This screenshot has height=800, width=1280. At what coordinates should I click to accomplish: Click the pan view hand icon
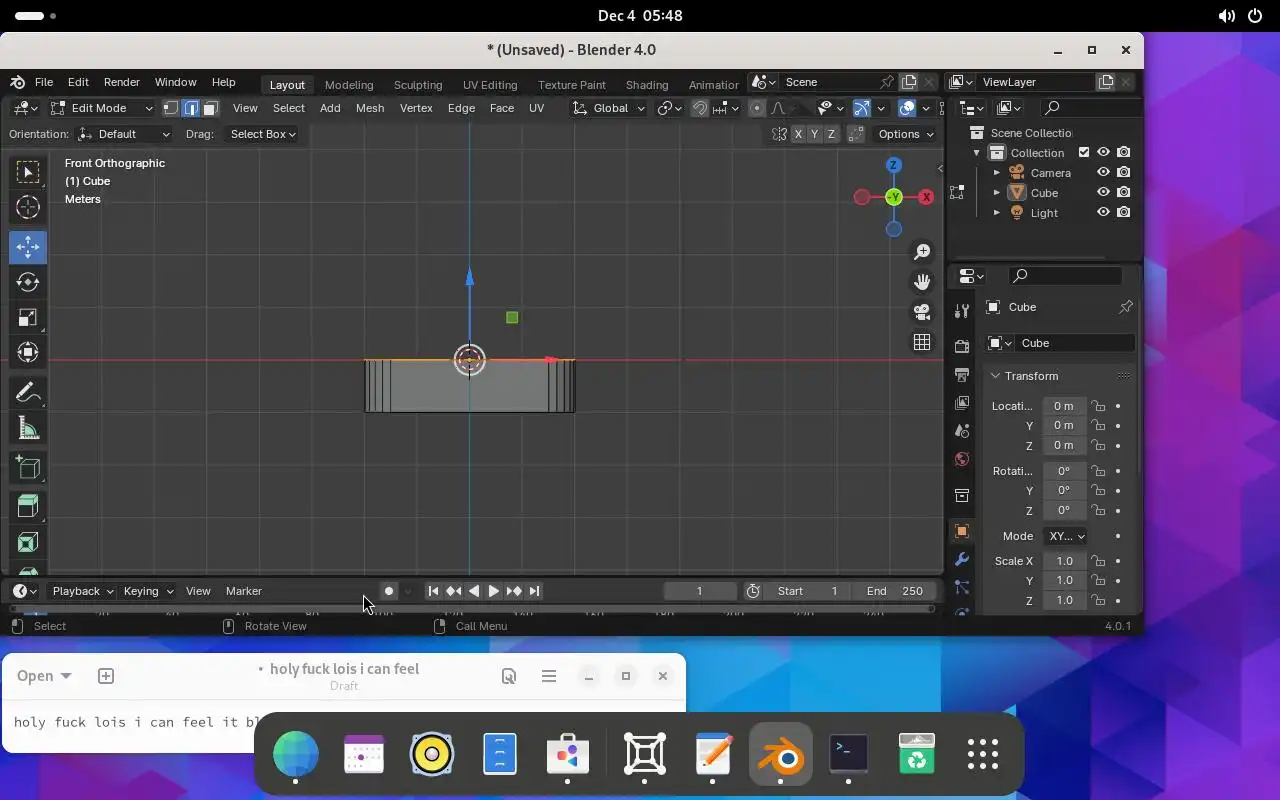[x=922, y=282]
